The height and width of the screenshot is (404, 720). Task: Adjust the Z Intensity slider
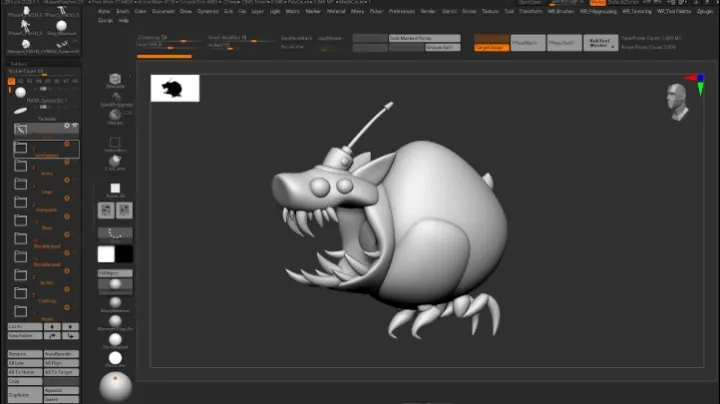(x=169, y=39)
